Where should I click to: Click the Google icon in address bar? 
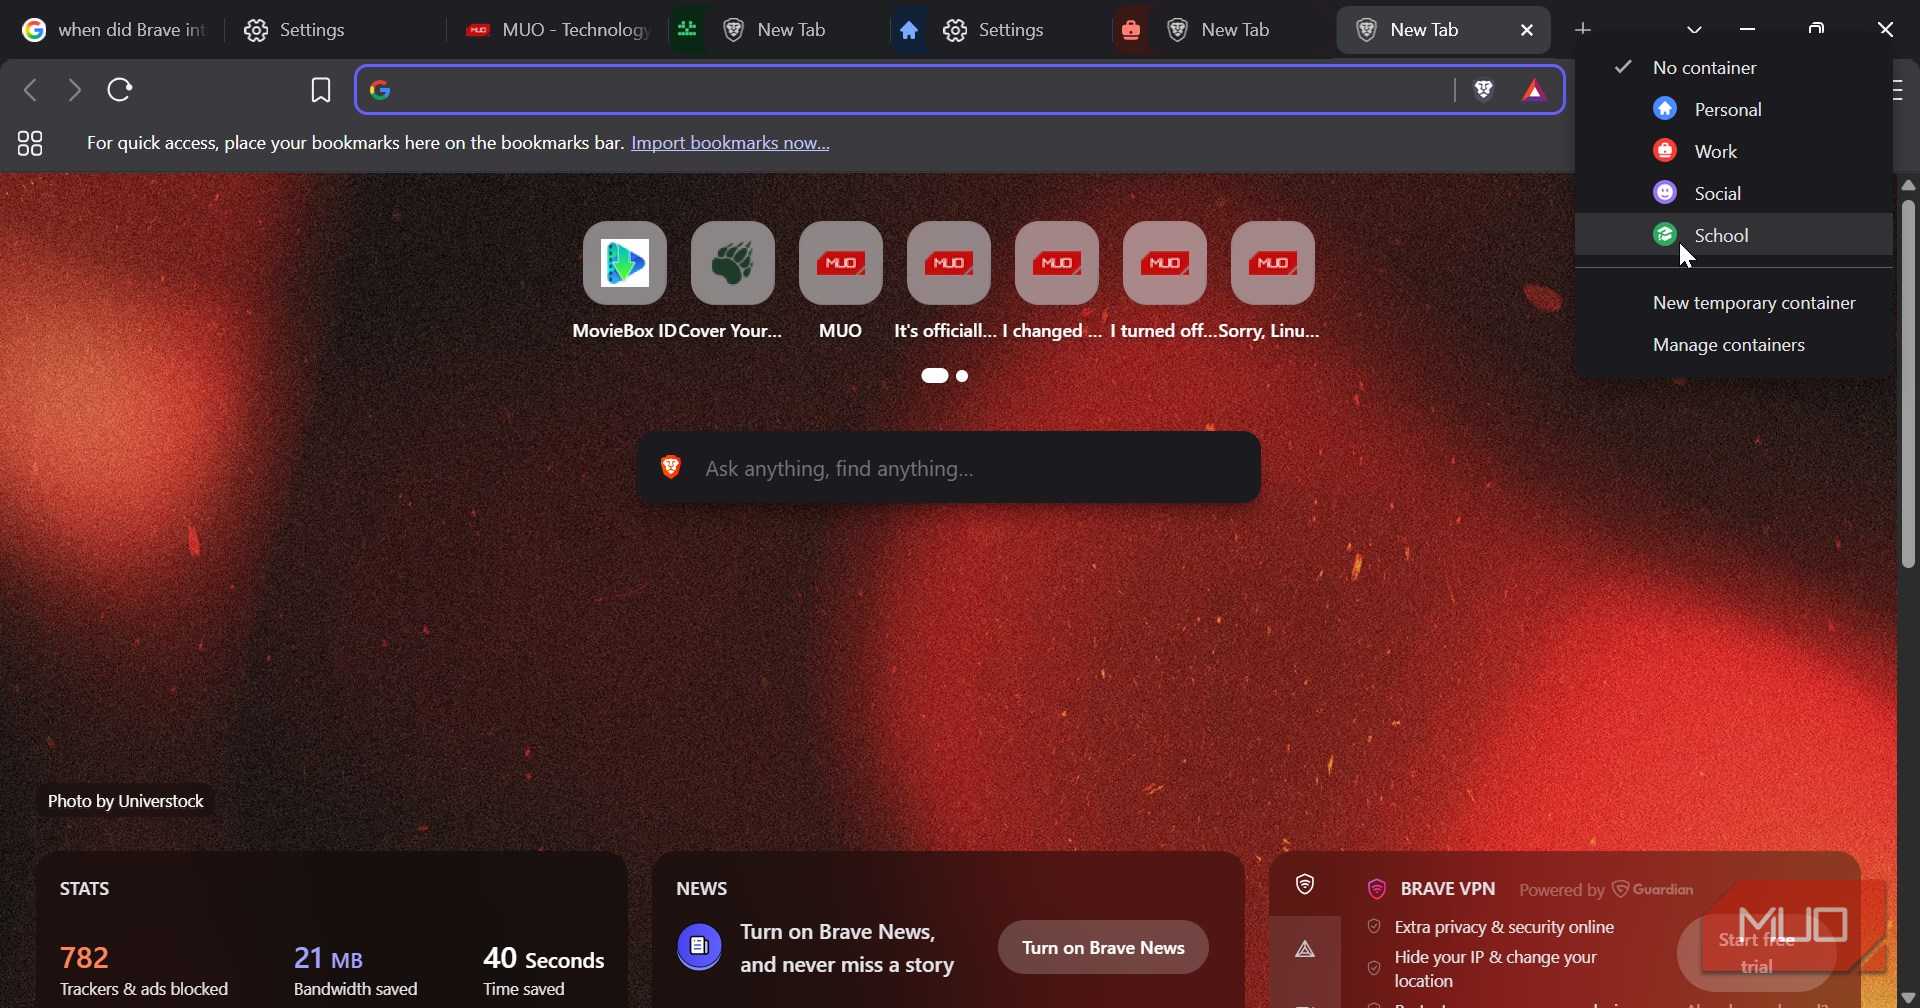(381, 91)
